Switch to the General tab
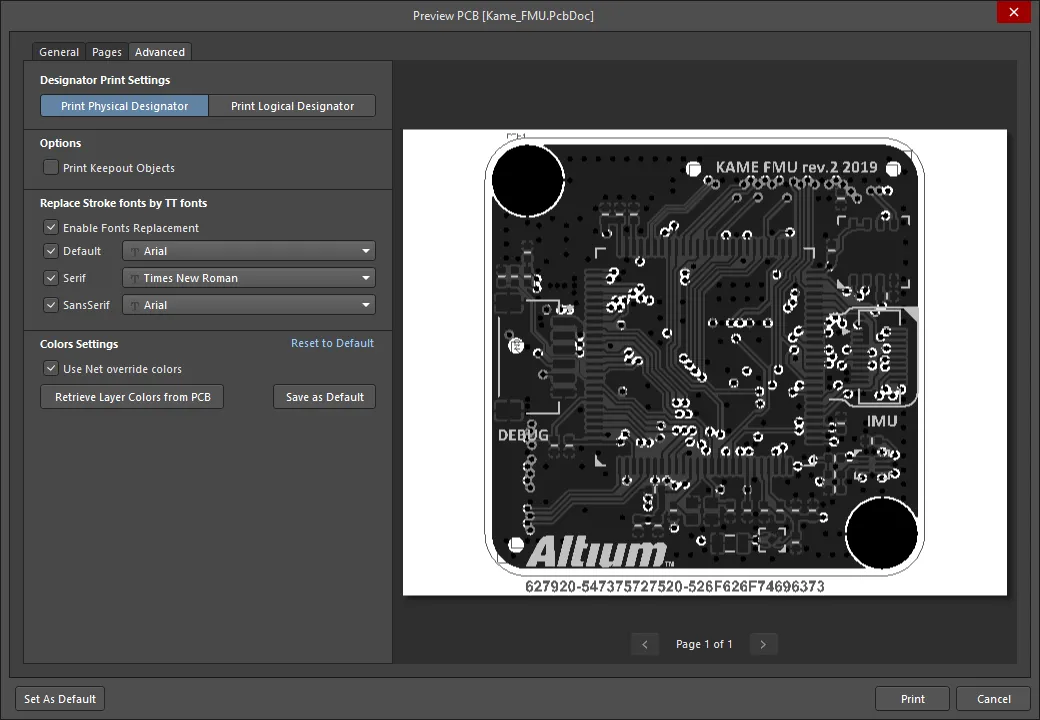This screenshot has width=1040, height=720. click(x=59, y=52)
